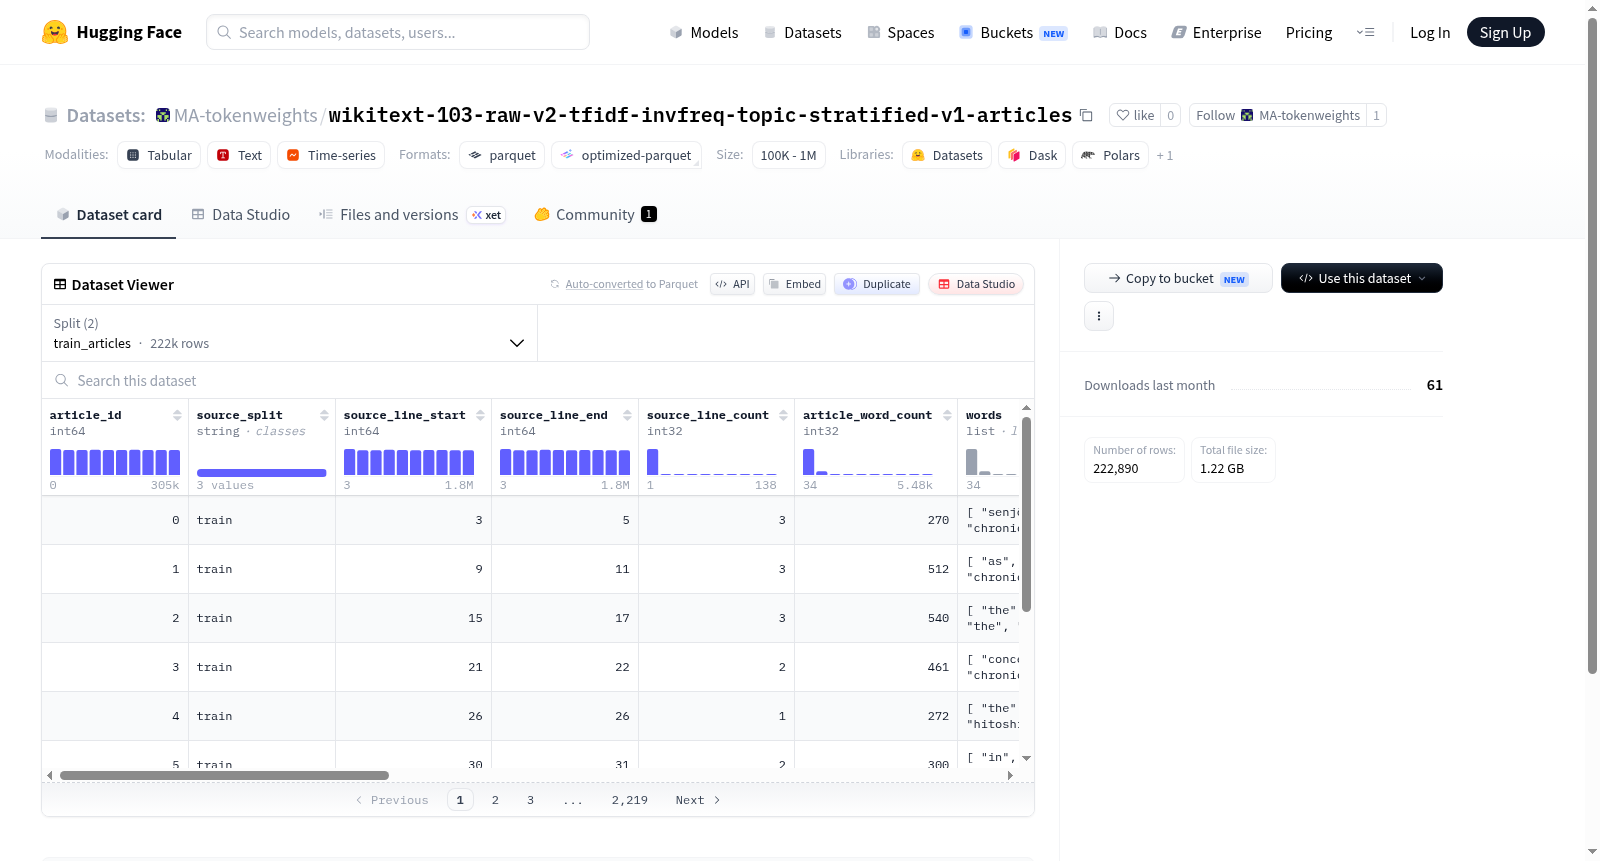This screenshot has width=1600, height=861.
Task: Click the 100K - 1M size tag
Action: [x=788, y=155]
